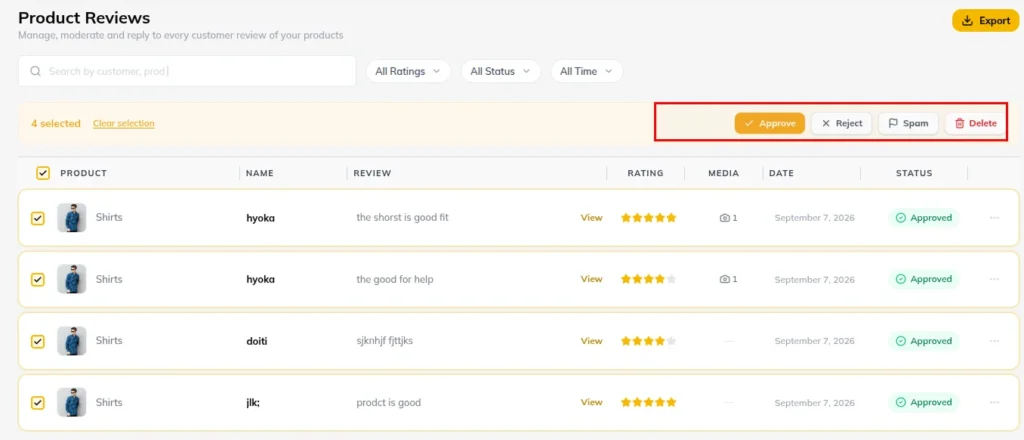Delete the selected reviews
Viewport: 1024px width, 440px height.
(x=975, y=123)
